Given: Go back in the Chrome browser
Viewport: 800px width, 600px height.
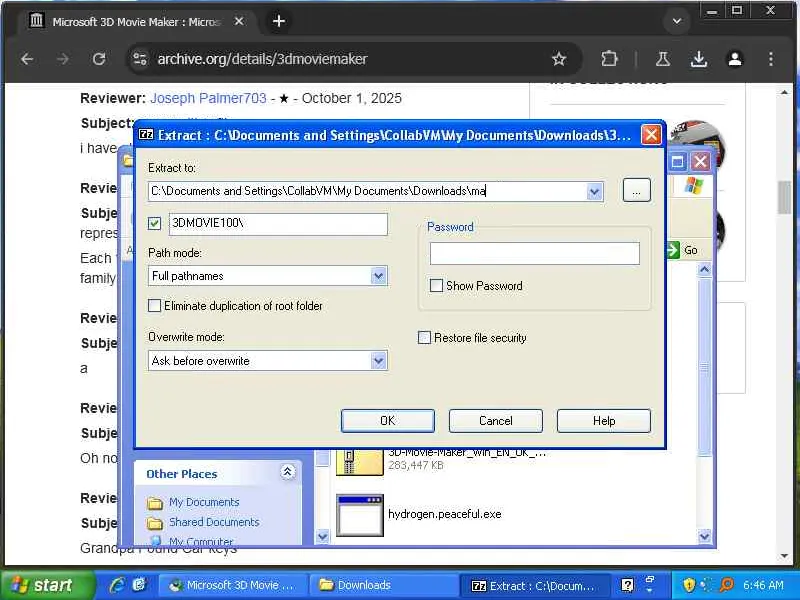Looking at the screenshot, I should tap(27, 59).
